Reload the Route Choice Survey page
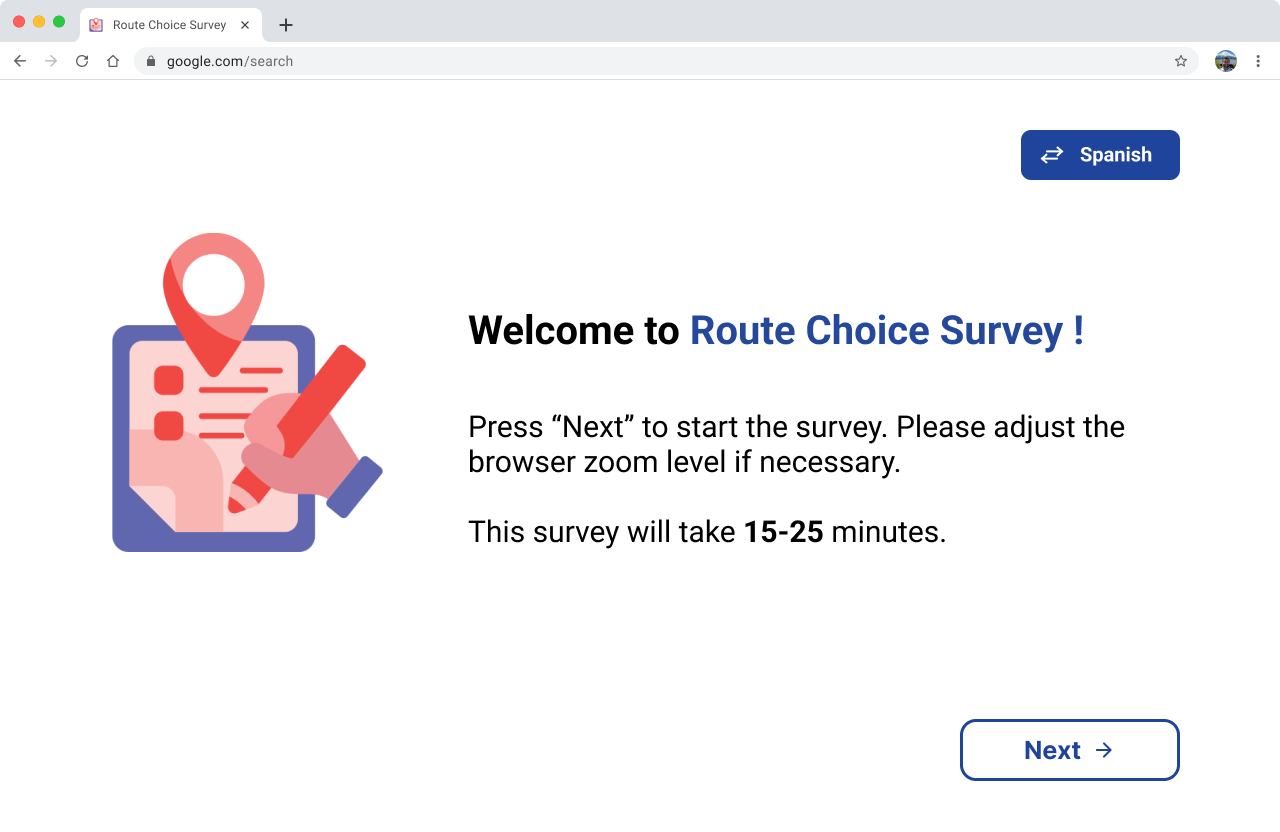 click(82, 61)
